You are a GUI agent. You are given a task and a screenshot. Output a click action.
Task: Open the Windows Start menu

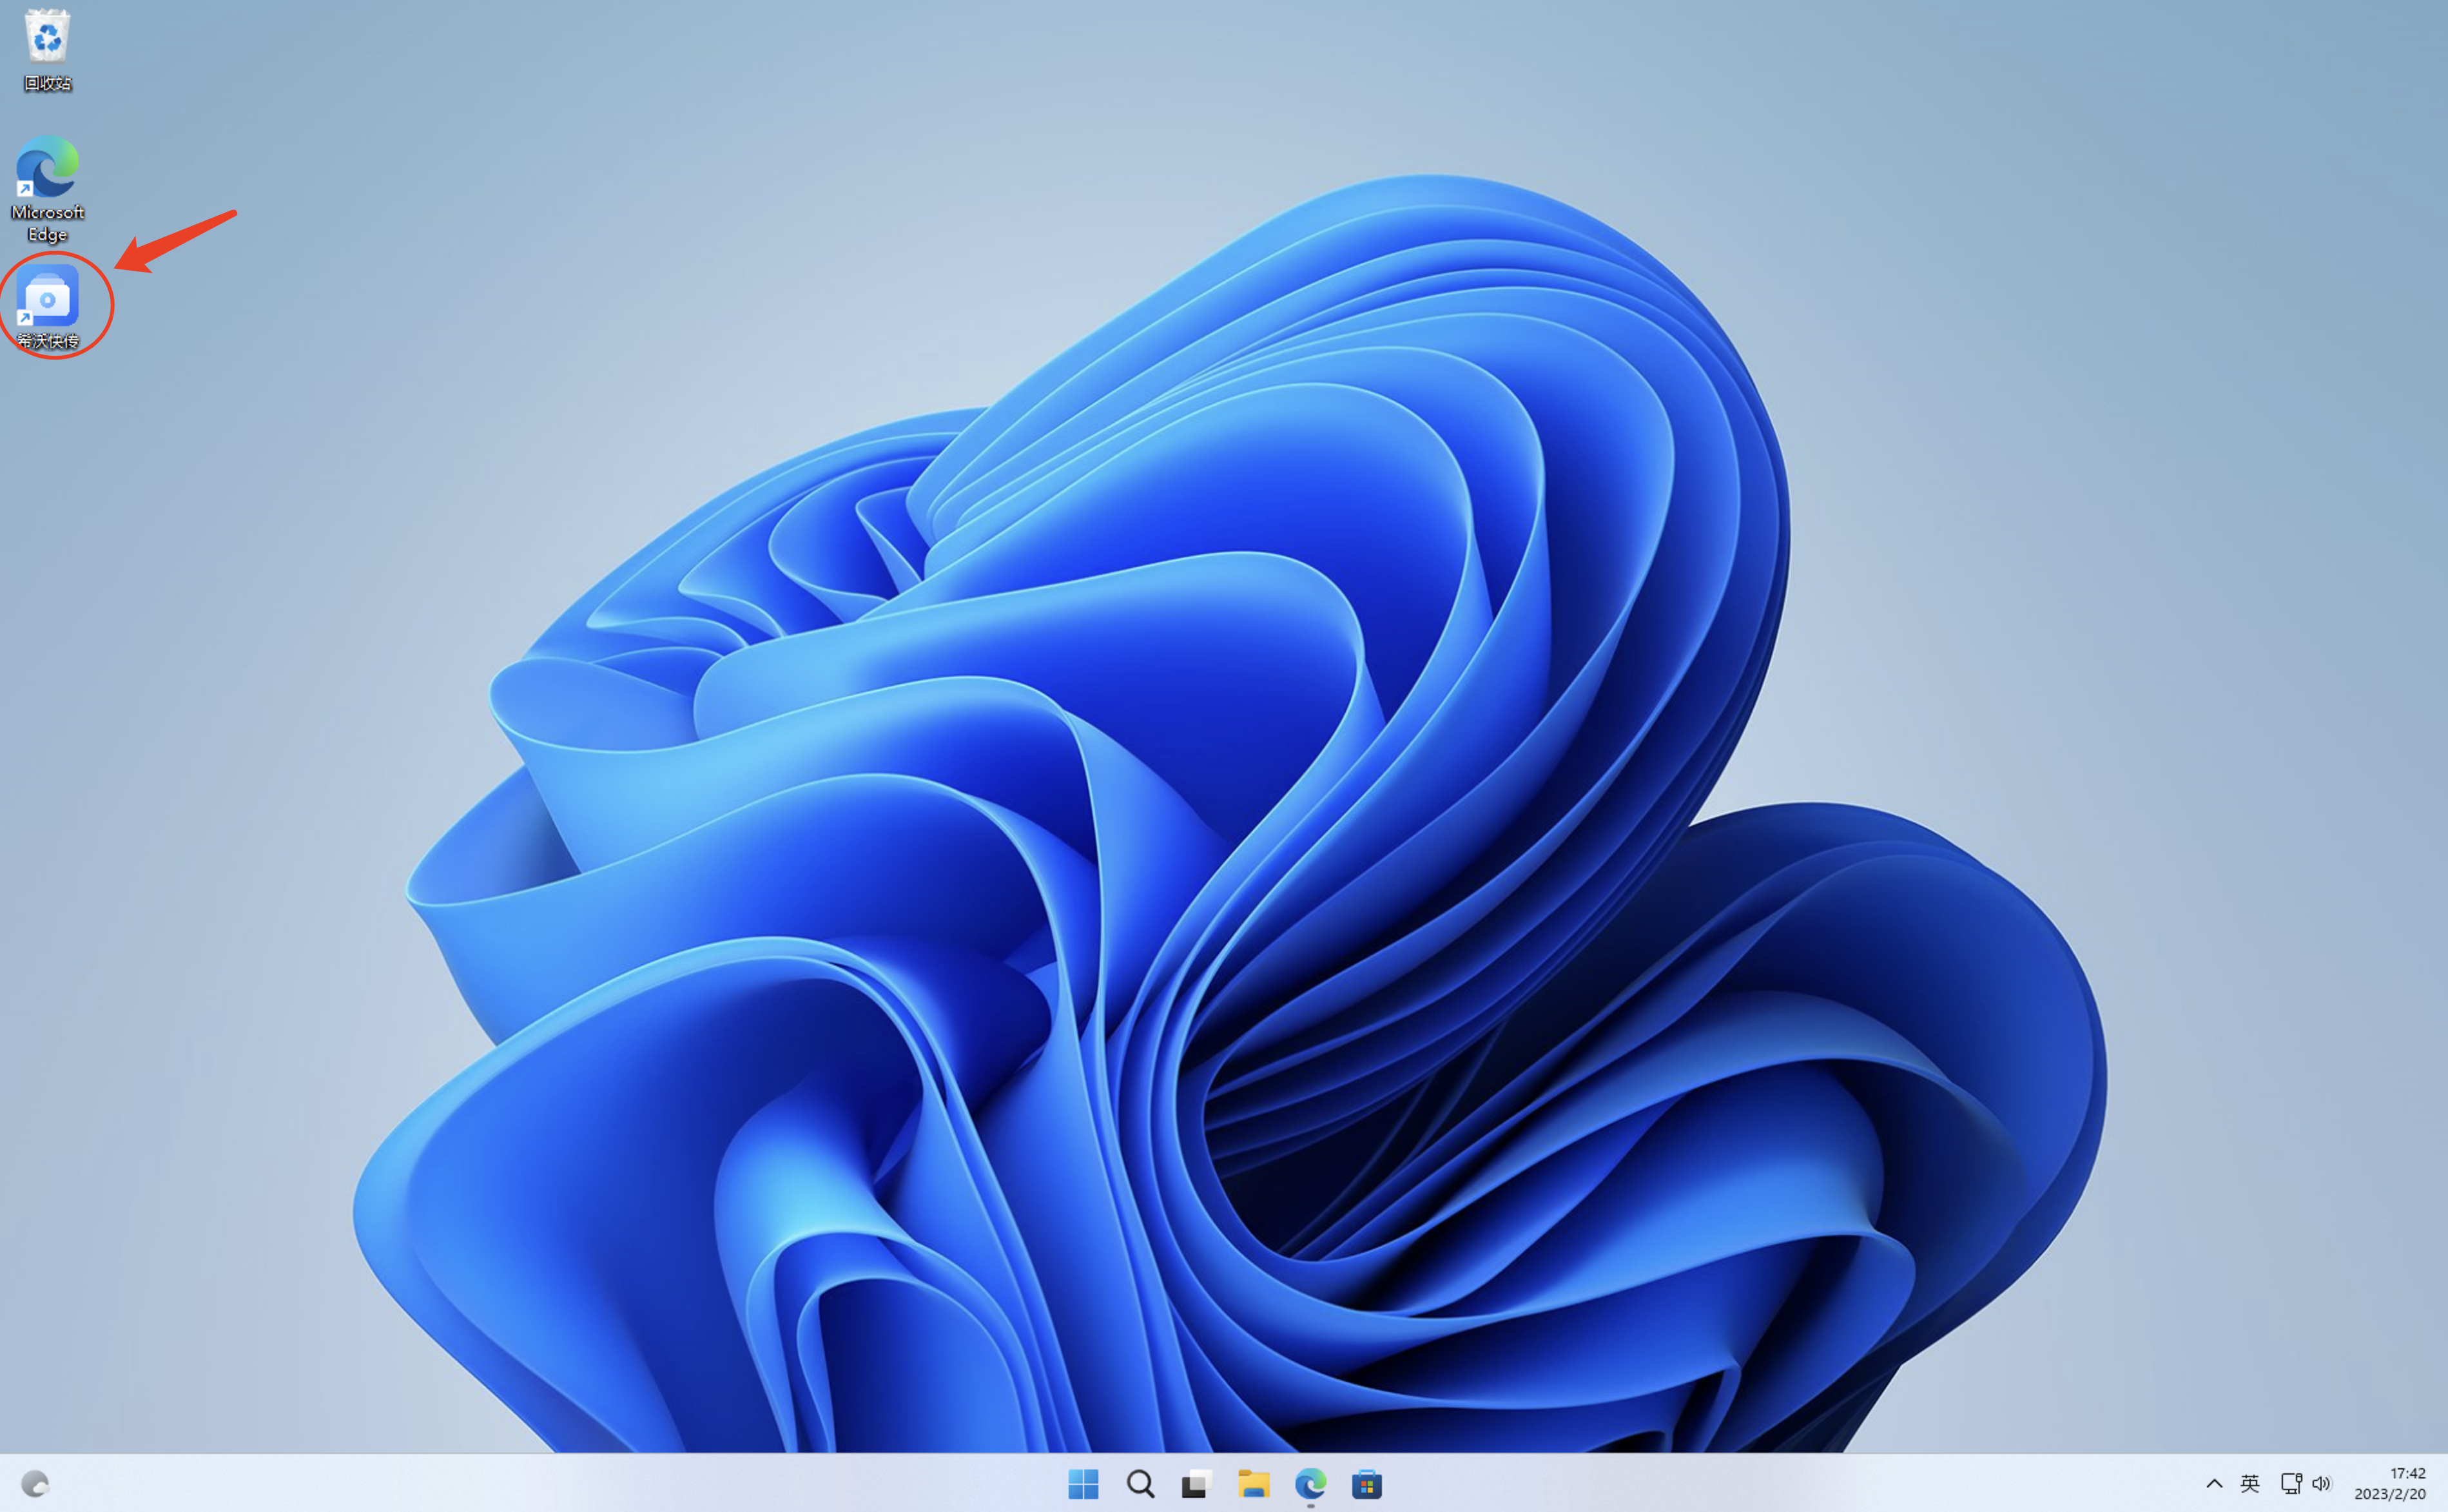(1083, 1484)
